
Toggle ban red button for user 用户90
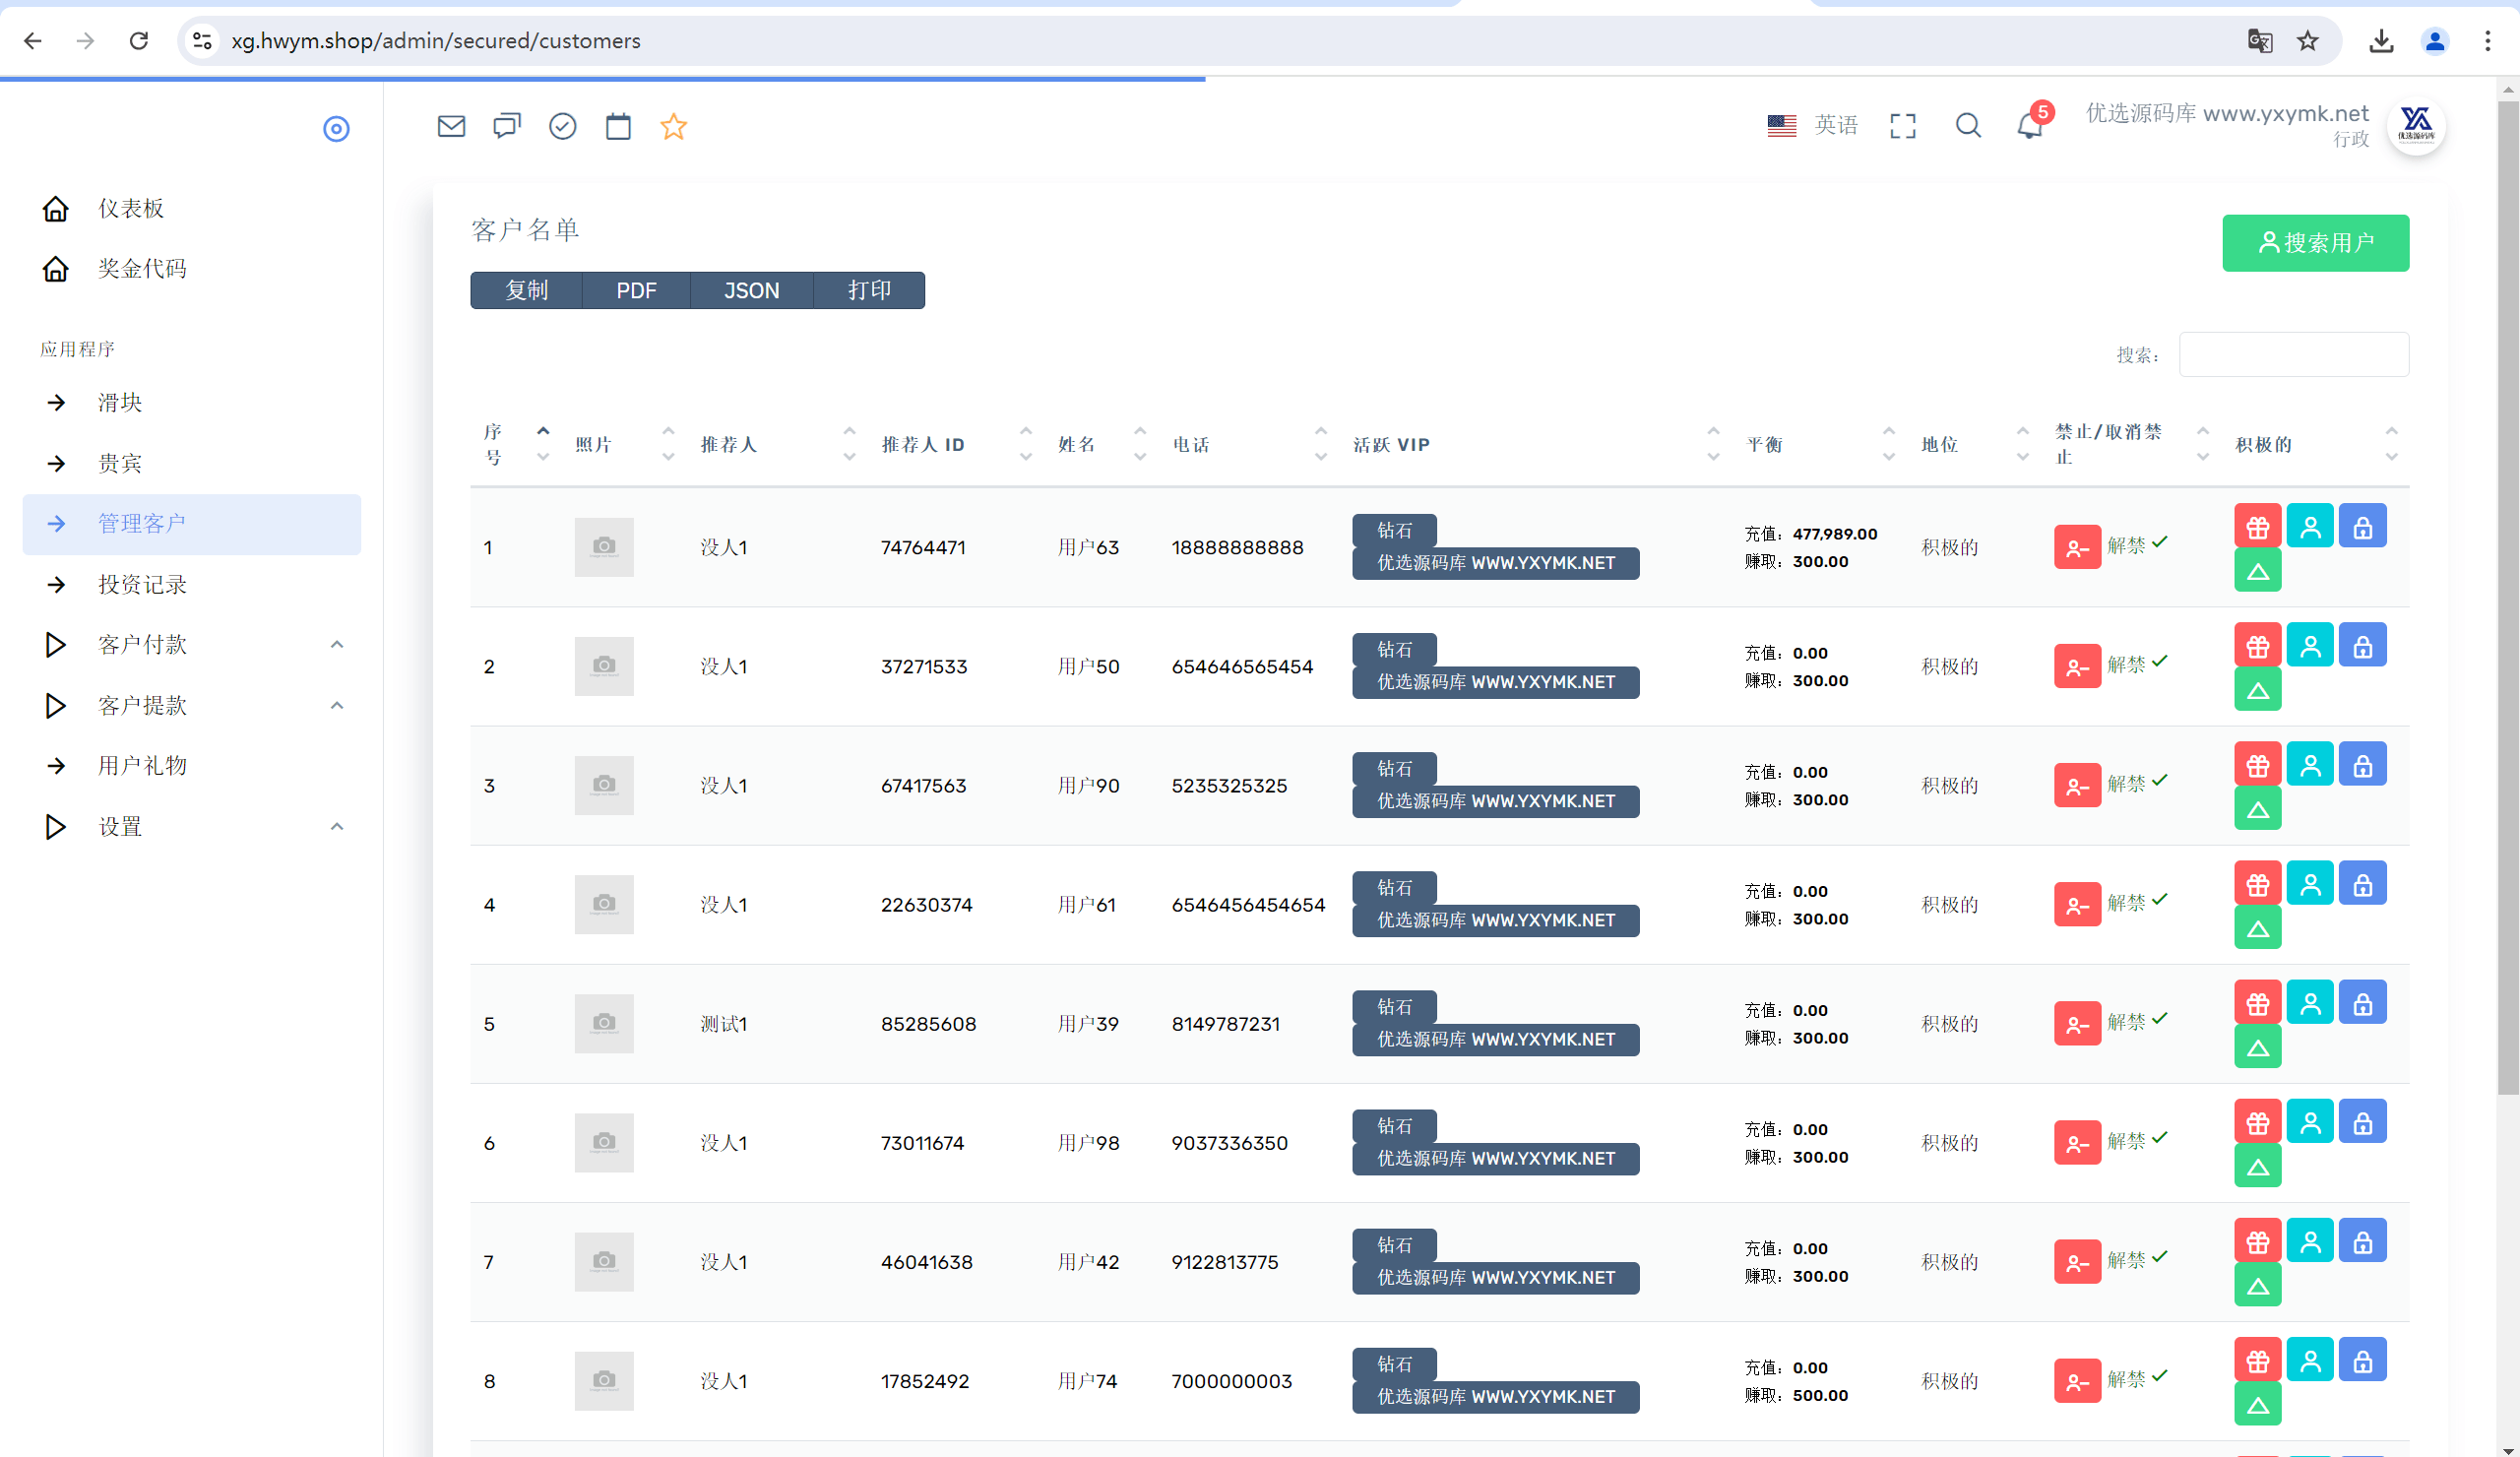2077,785
